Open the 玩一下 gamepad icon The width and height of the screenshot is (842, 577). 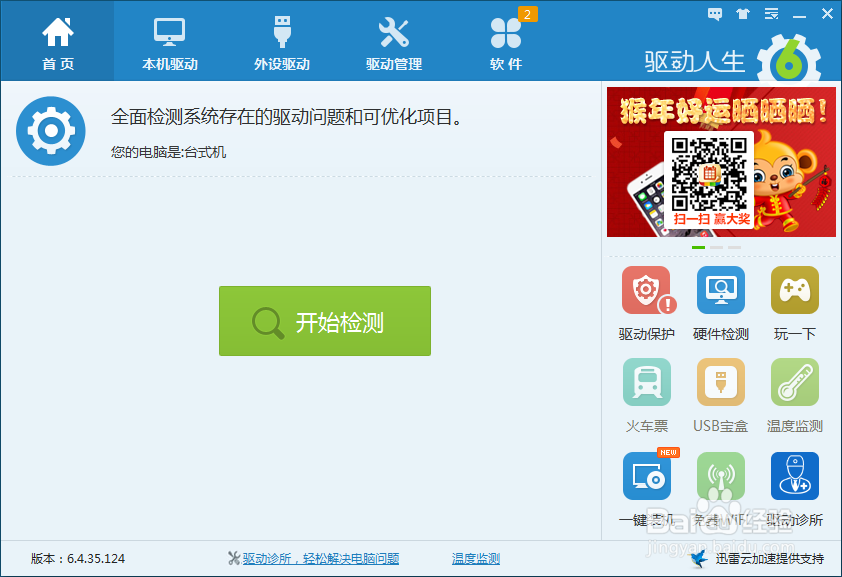[795, 290]
